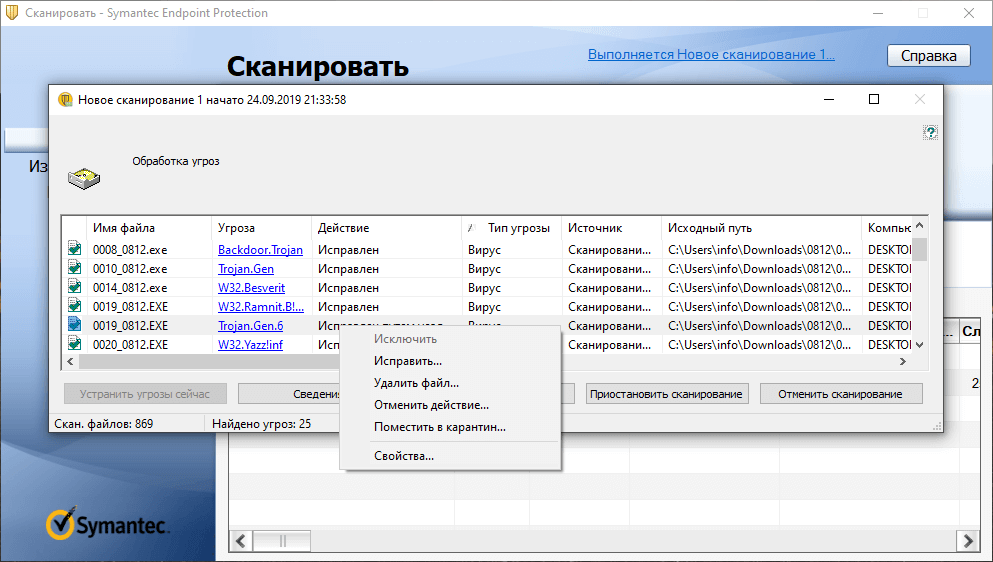This screenshot has width=993, height=562.
Task: Choose Удалить файл... from the context menu
Action: (416, 383)
